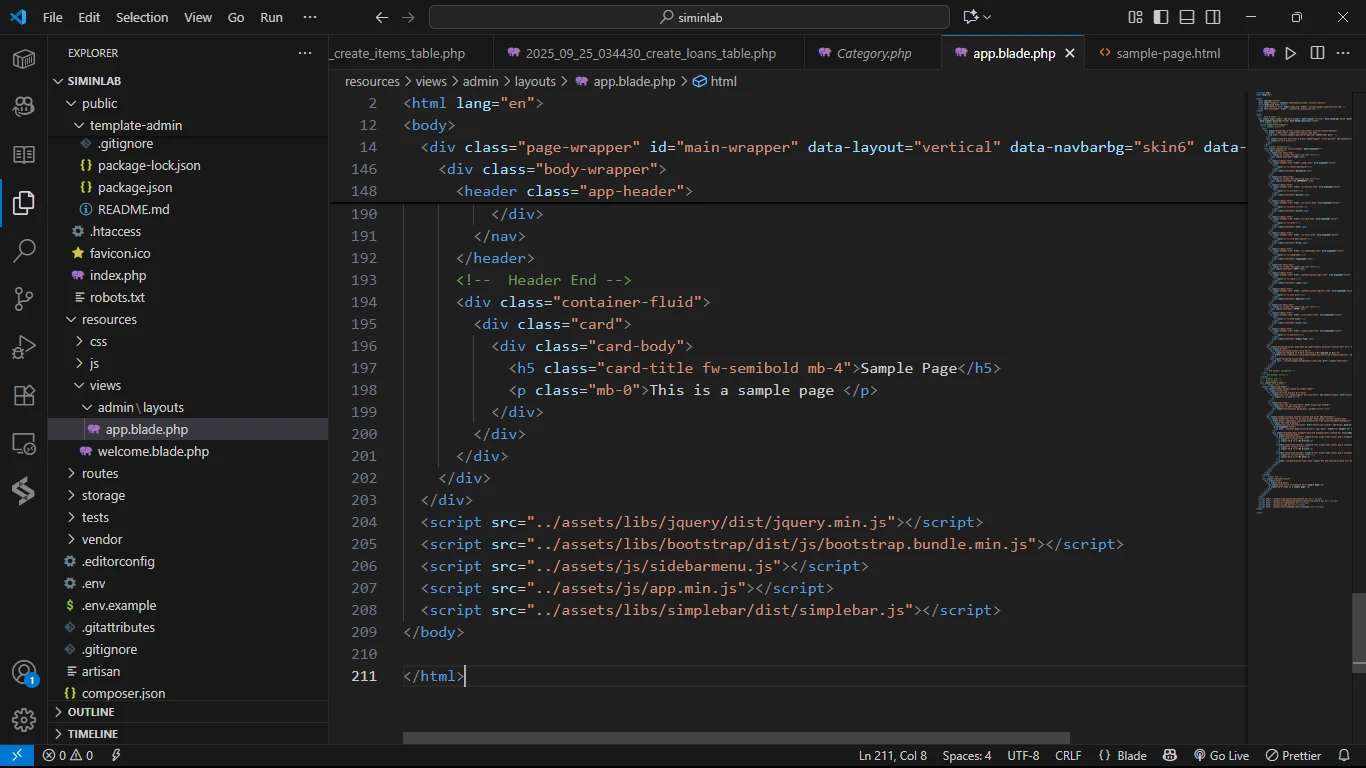Click the CRLF line ending indicator

[1068, 756]
